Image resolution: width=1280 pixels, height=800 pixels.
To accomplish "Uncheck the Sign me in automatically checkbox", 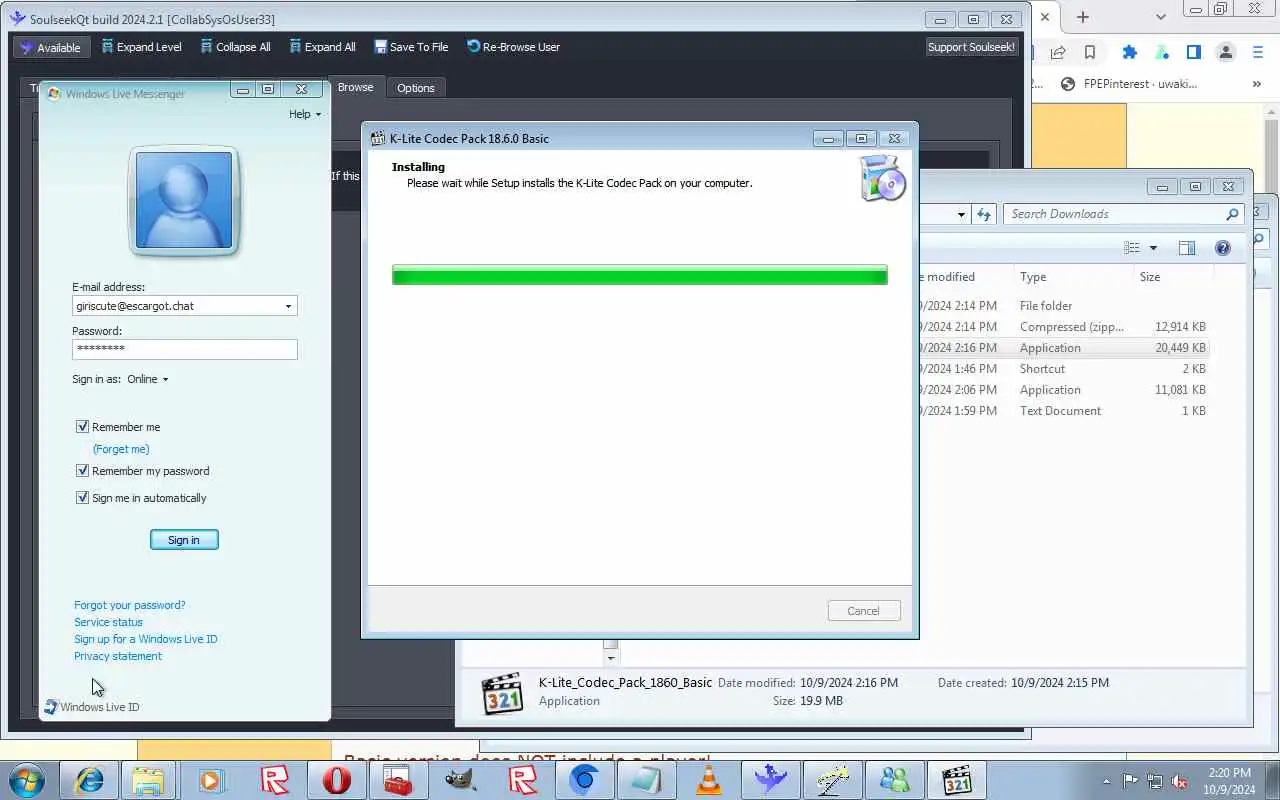I will [x=83, y=498].
